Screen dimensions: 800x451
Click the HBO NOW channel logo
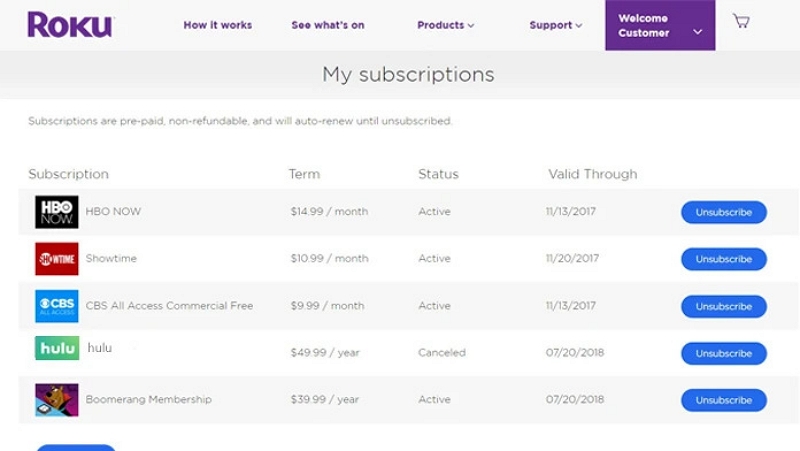coord(57,212)
